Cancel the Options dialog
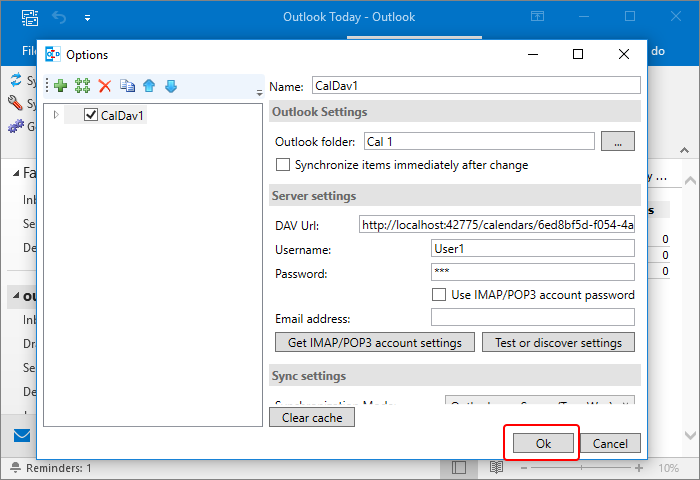700x480 pixels. tap(610, 443)
